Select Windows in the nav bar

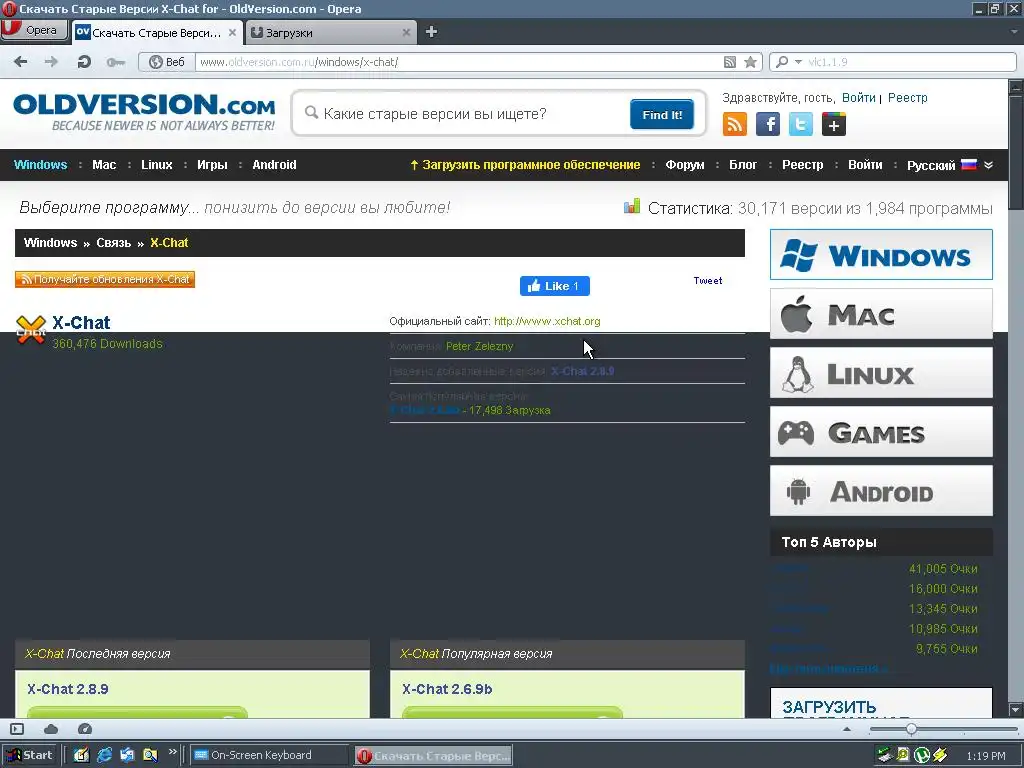pos(40,165)
